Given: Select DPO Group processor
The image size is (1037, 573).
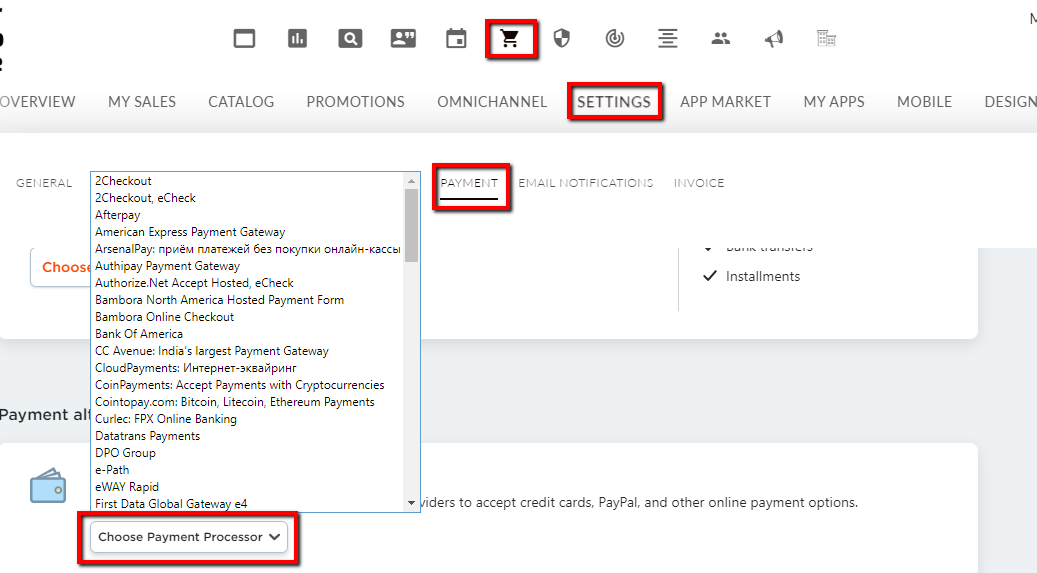Looking at the screenshot, I should (247, 453).
